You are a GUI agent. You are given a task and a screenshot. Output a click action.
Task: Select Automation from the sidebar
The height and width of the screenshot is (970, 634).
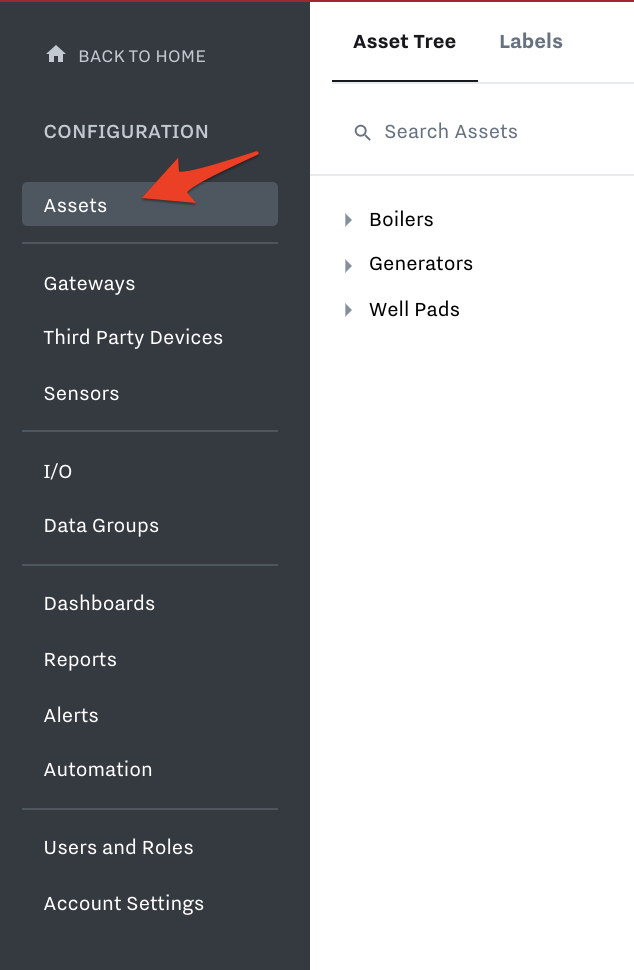pos(98,769)
